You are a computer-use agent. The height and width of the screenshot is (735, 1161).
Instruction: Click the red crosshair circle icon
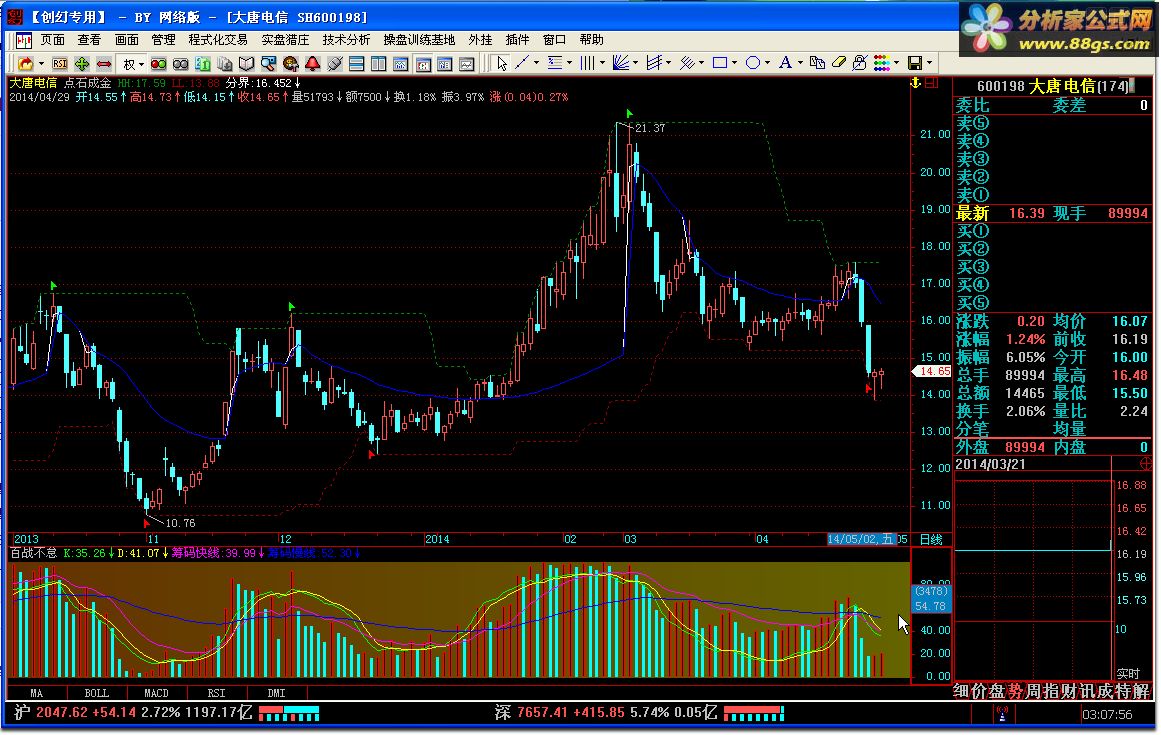click(1146, 464)
